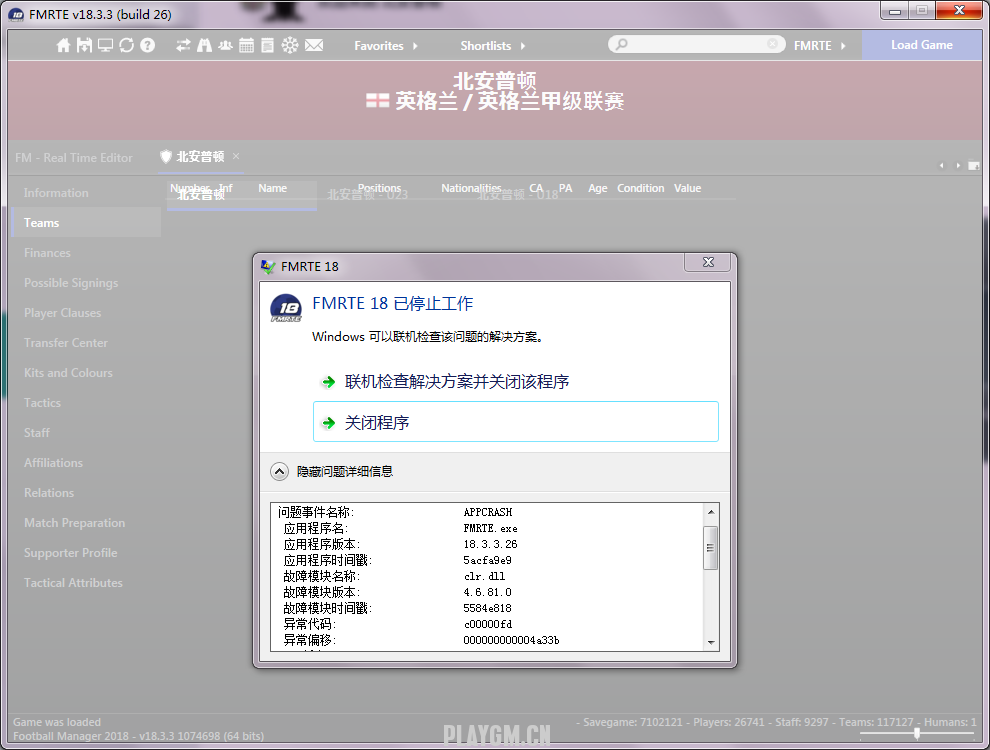Close the FMRTE 18 crash dialog
The height and width of the screenshot is (750, 990).
point(708,263)
